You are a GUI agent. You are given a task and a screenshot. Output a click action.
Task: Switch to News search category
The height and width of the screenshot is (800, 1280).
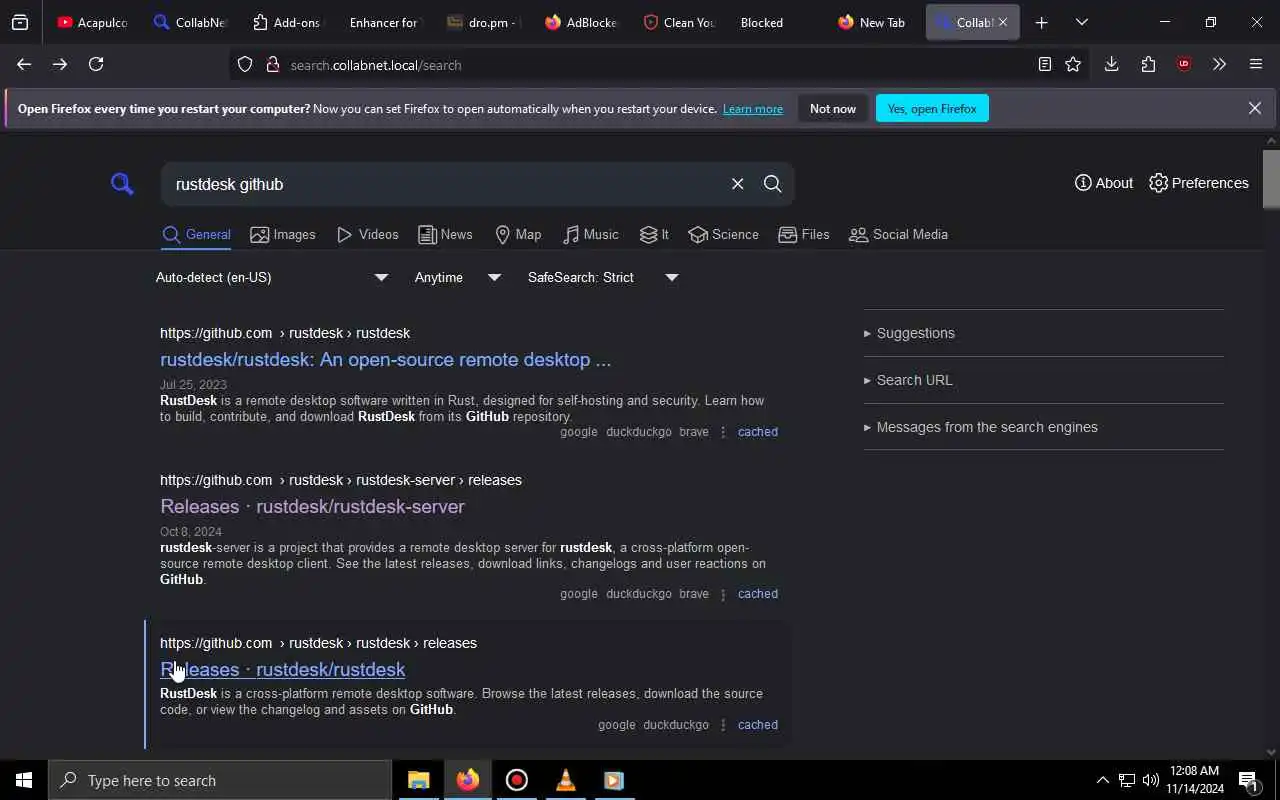(445, 235)
